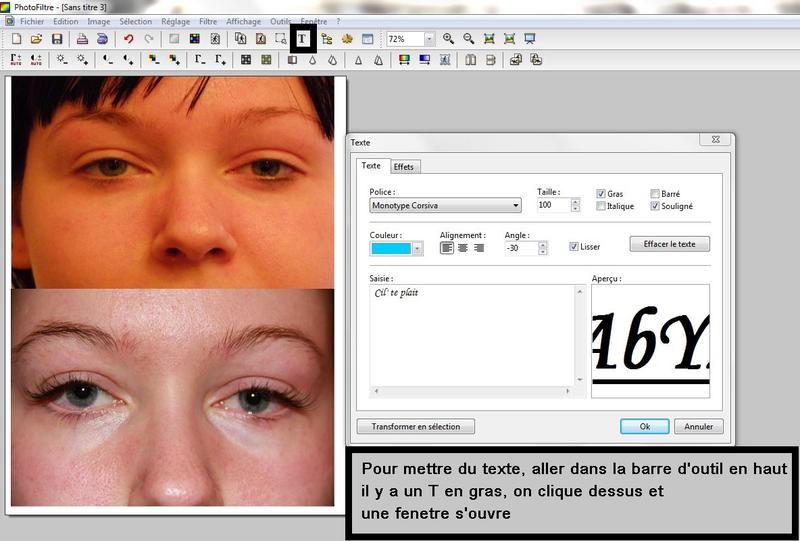Enable the Italique checkbox
The width and height of the screenshot is (800, 541).
(601, 206)
